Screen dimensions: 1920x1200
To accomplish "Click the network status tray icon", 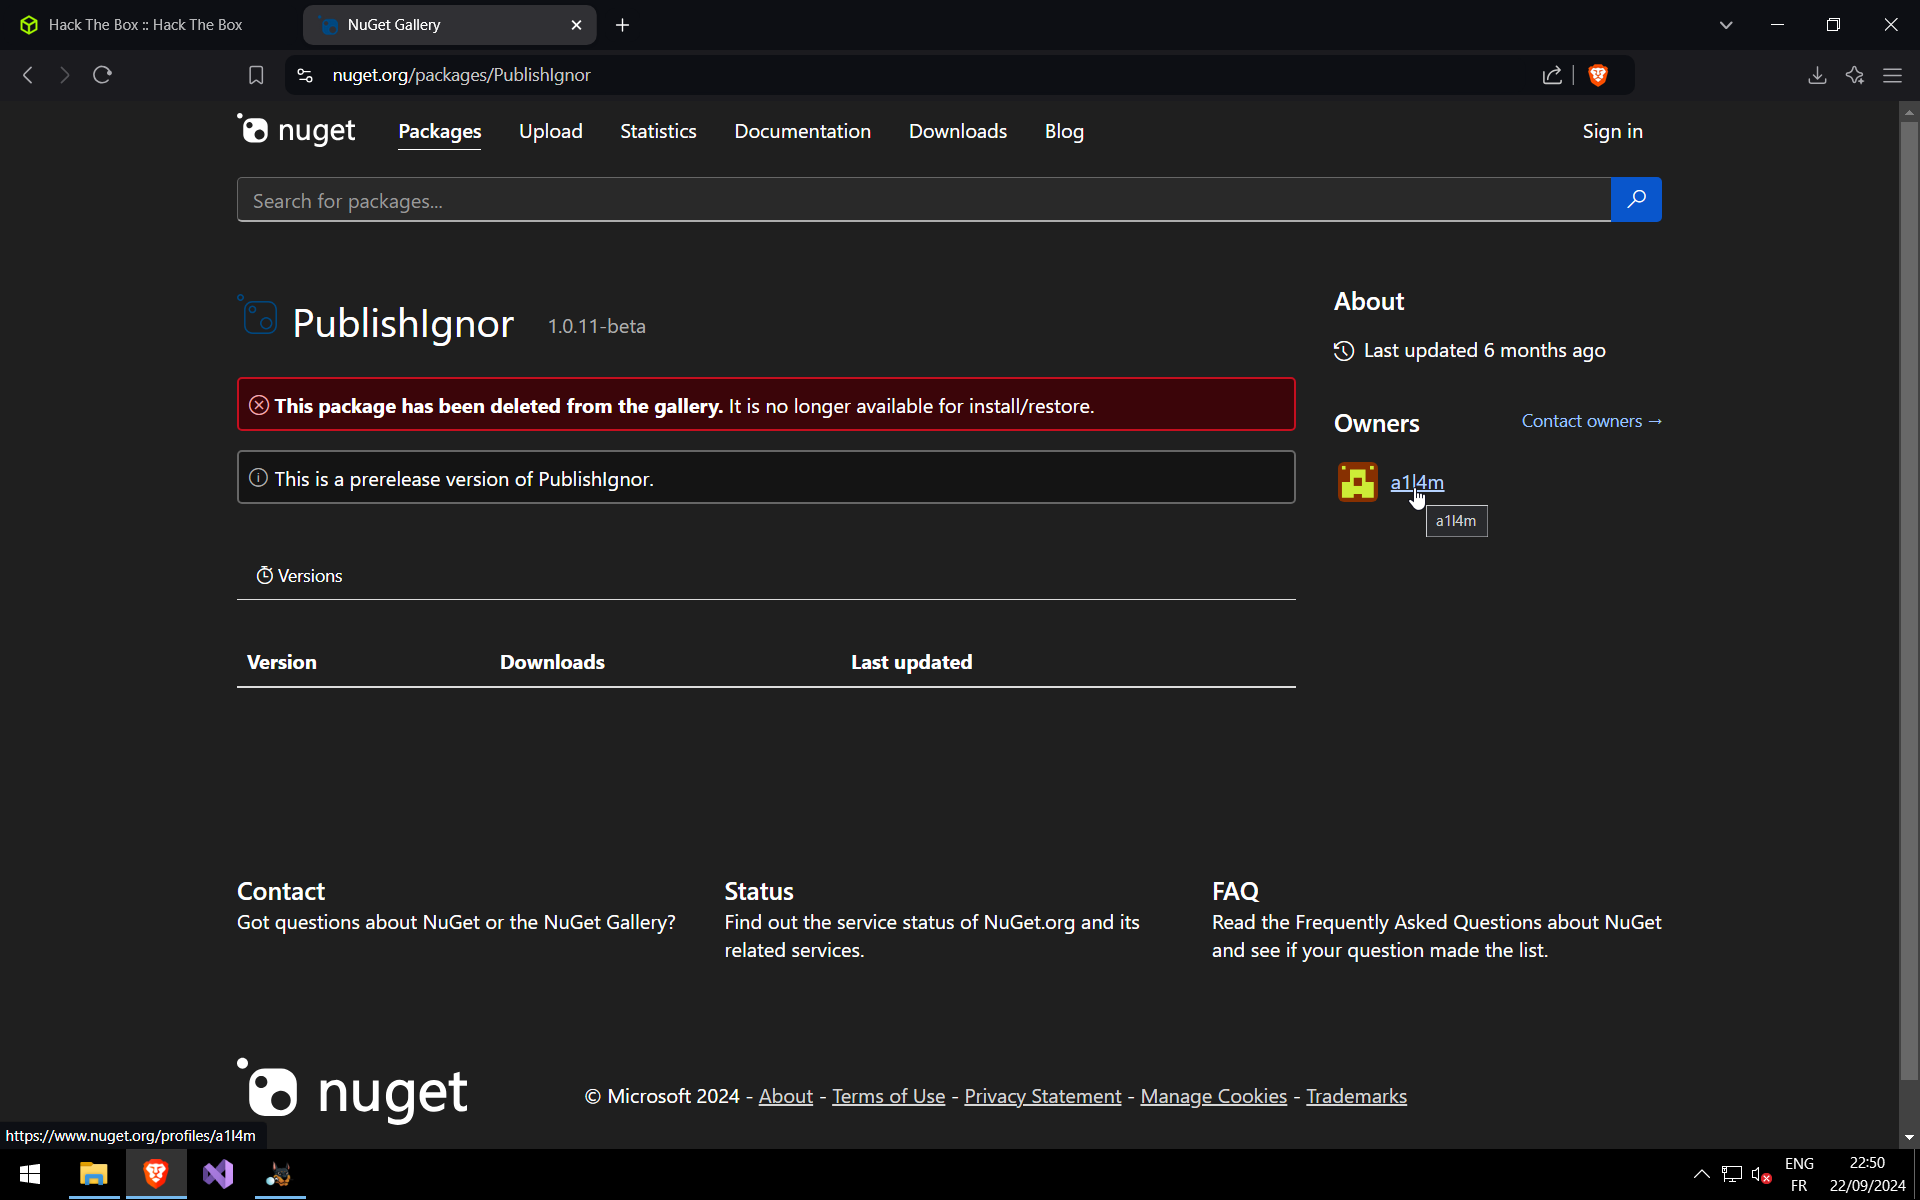I will (x=1732, y=1174).
